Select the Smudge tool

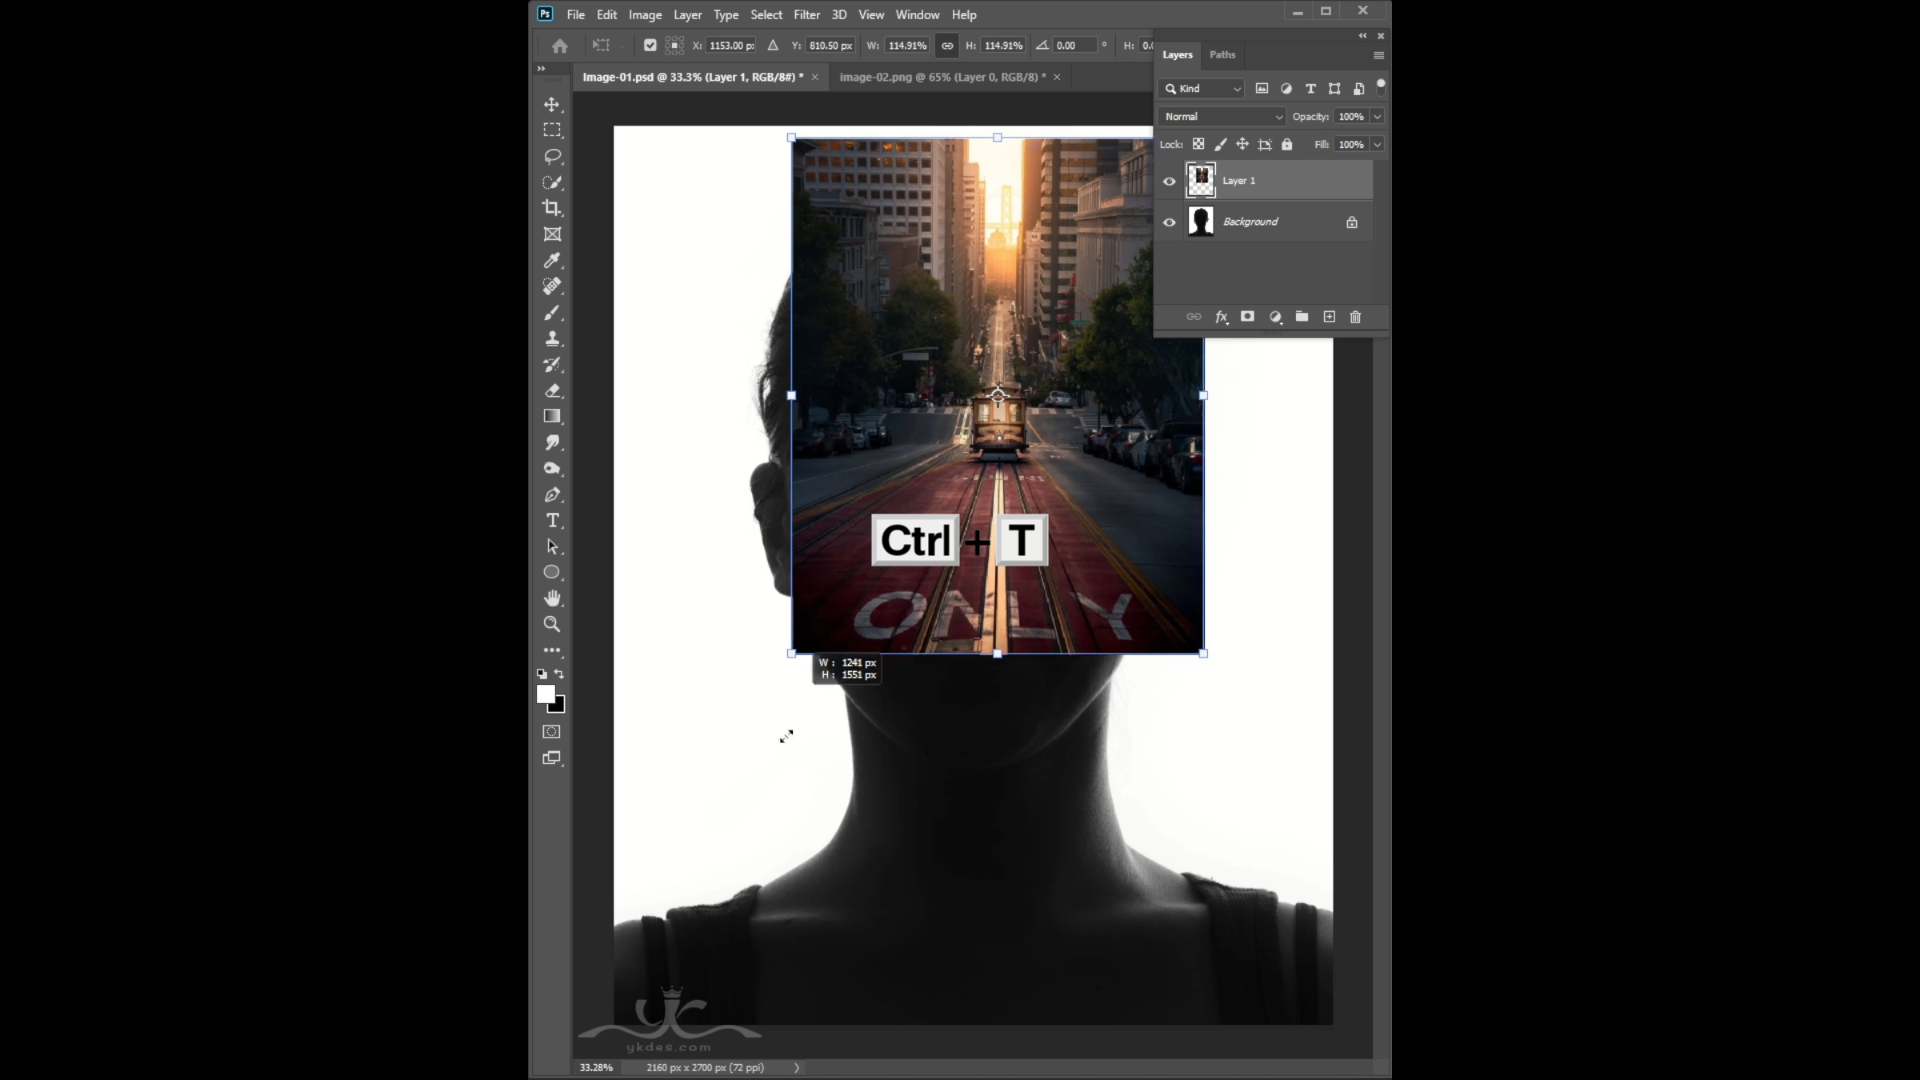[552, 442]
